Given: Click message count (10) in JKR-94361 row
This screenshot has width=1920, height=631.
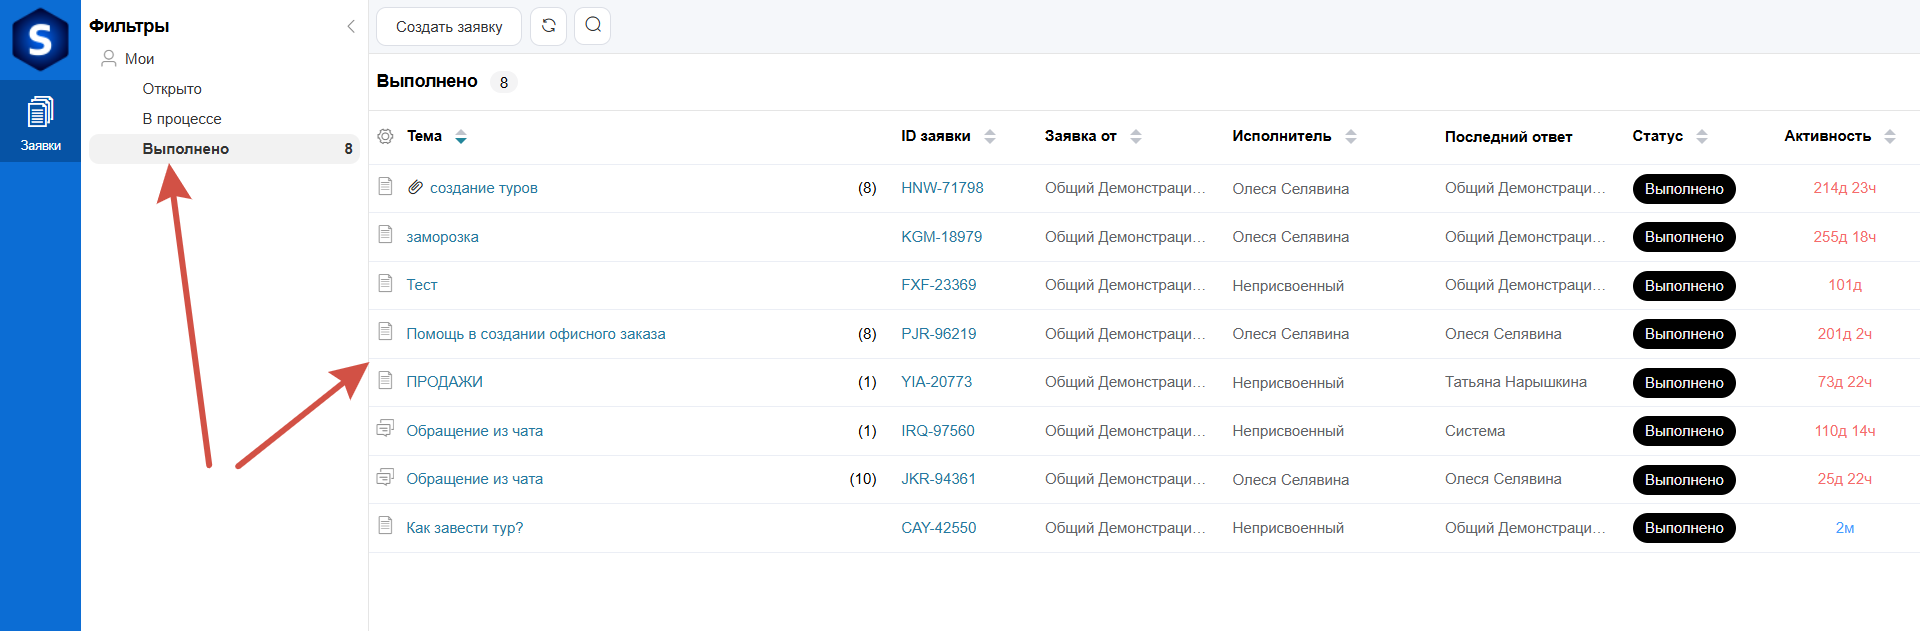Looking at the screenshot, I should pos(863,479).
